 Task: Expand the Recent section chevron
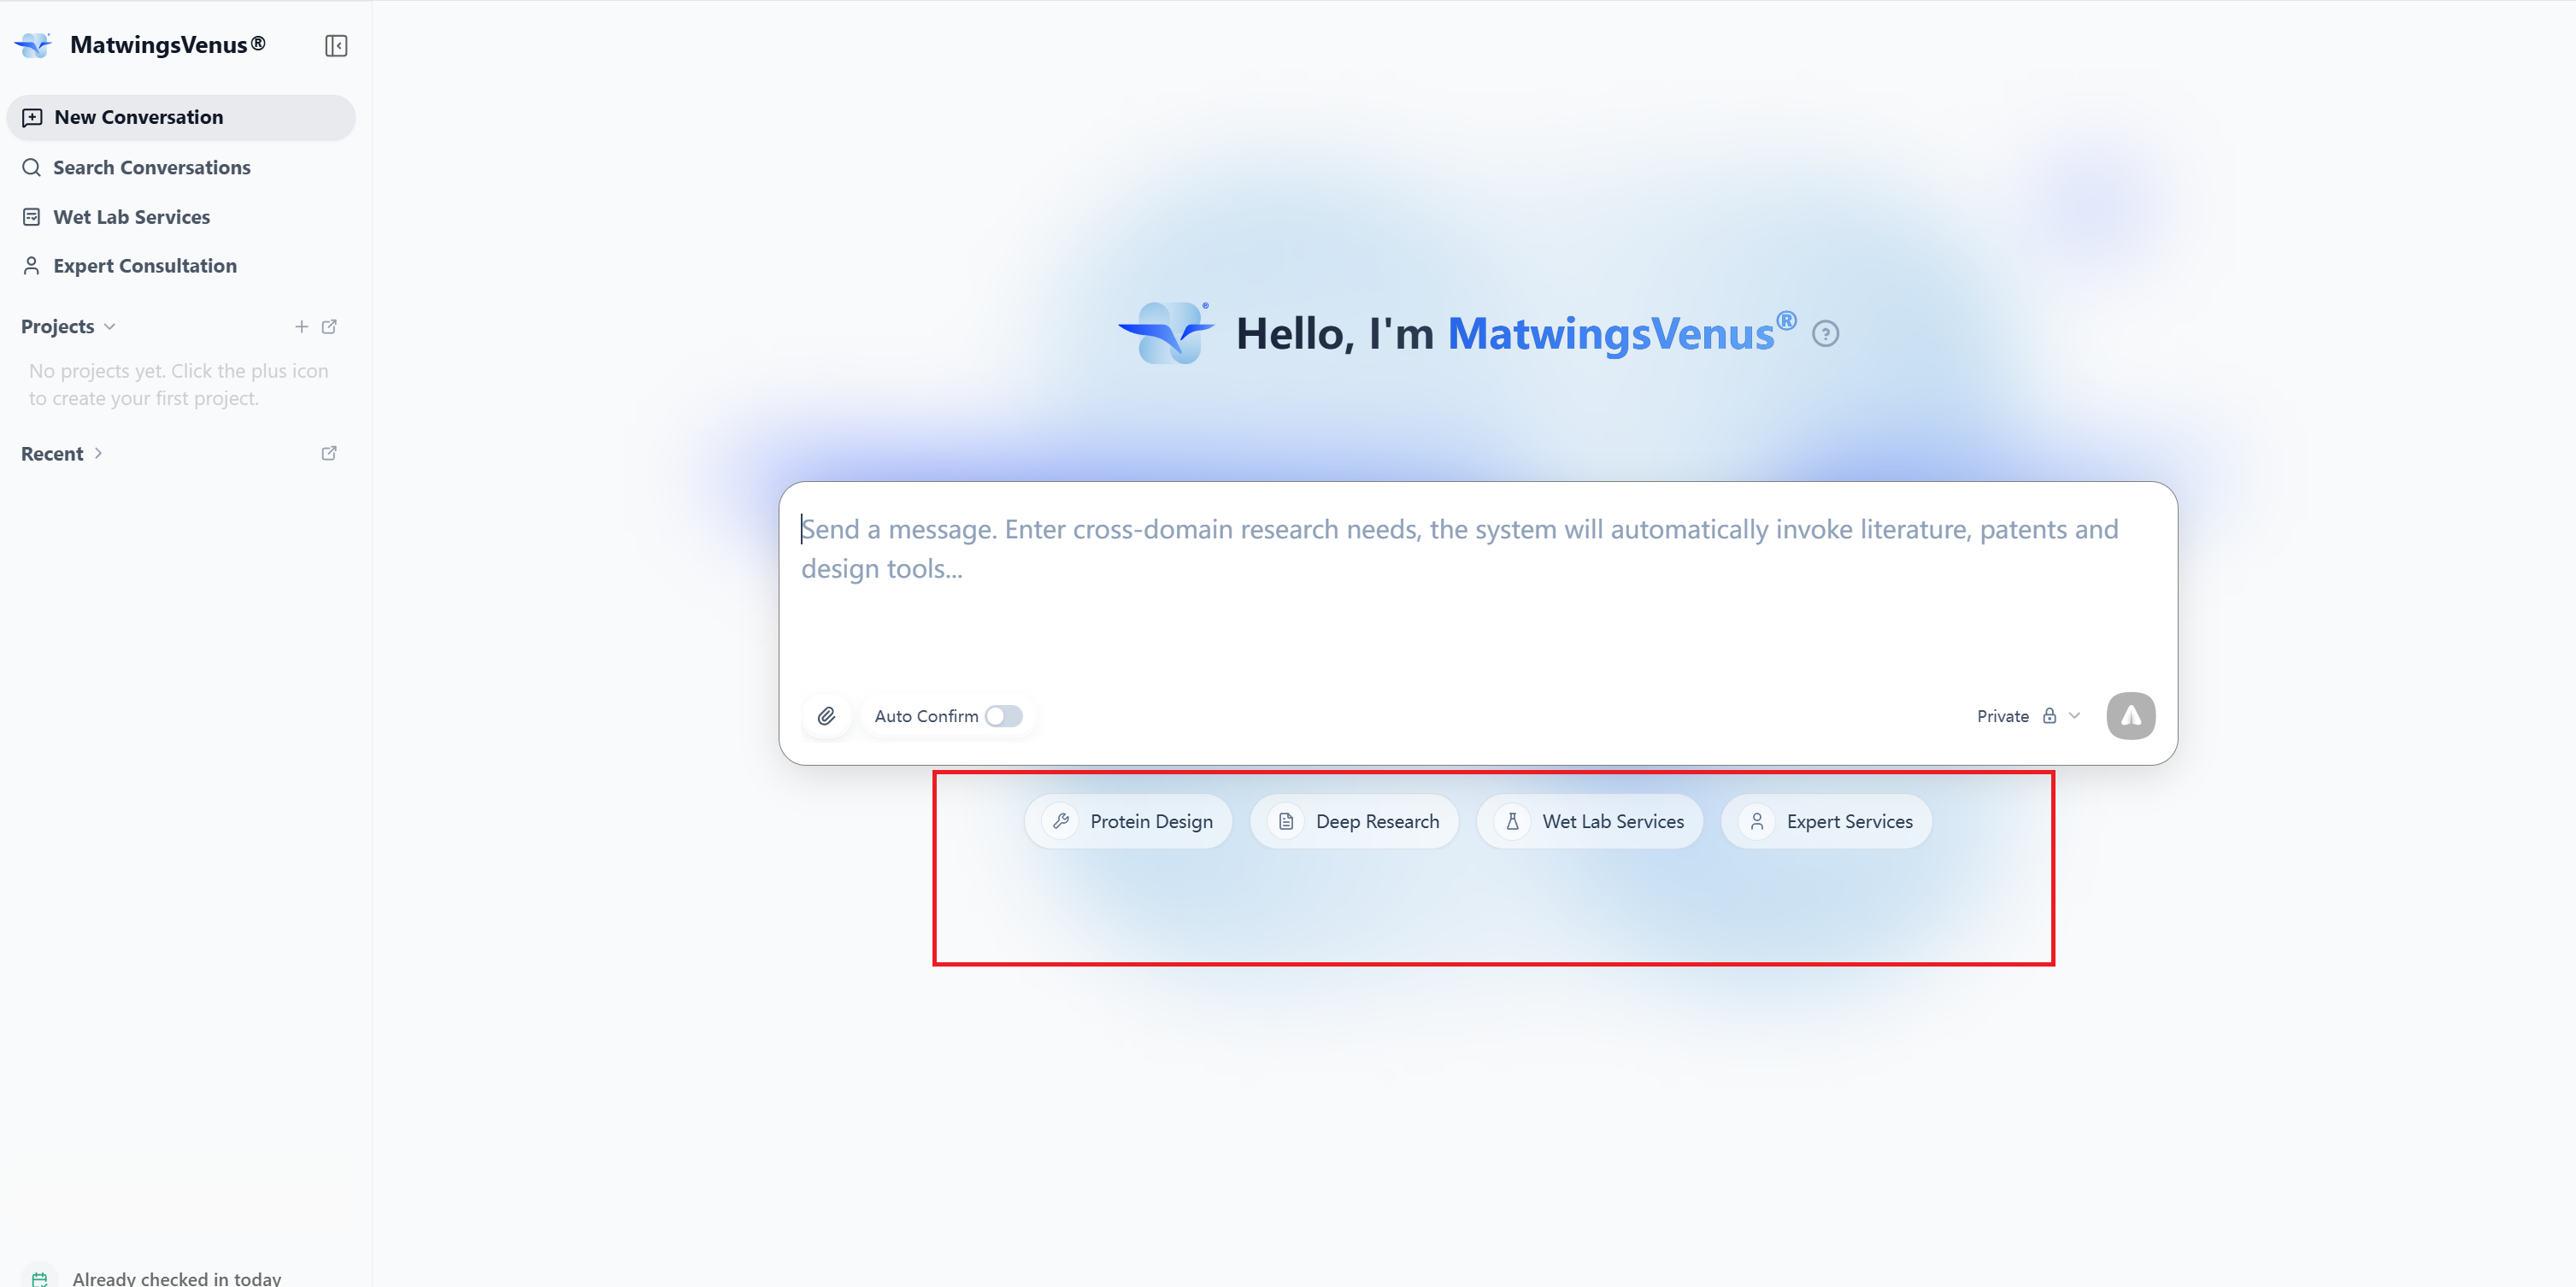click(98, 453)
